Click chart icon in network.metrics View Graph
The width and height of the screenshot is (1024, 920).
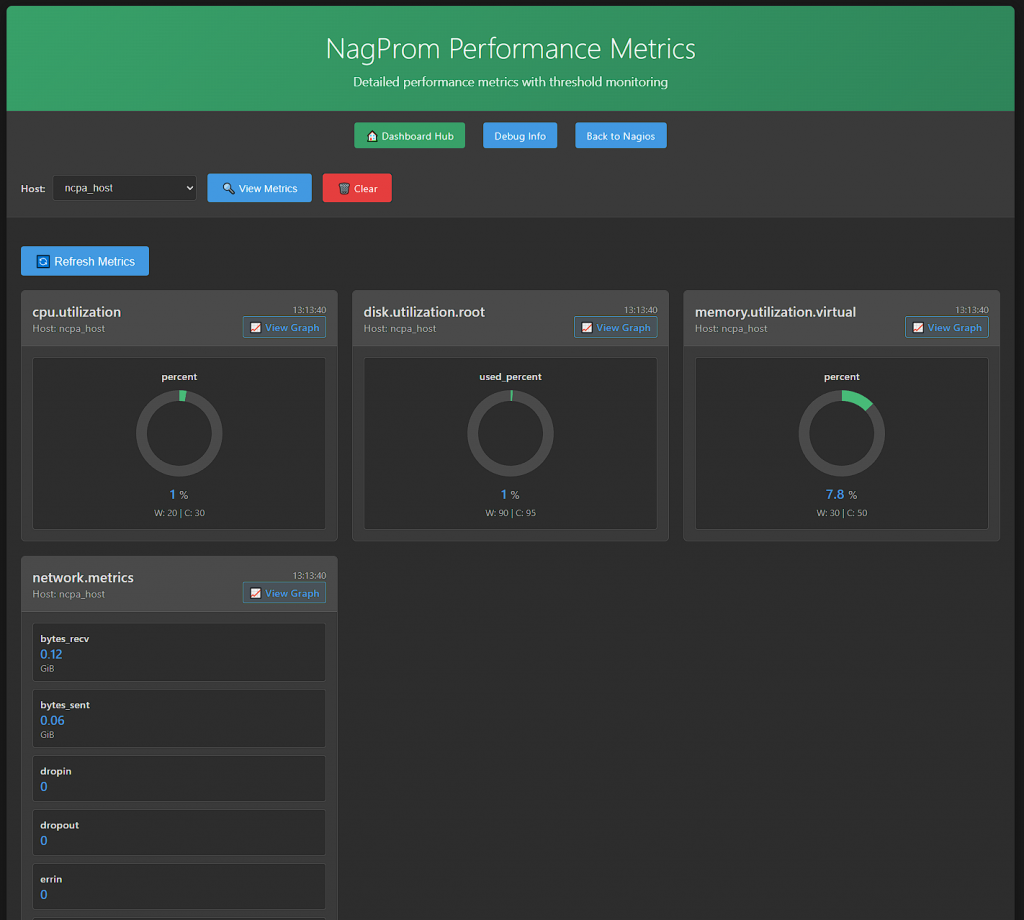256,594
